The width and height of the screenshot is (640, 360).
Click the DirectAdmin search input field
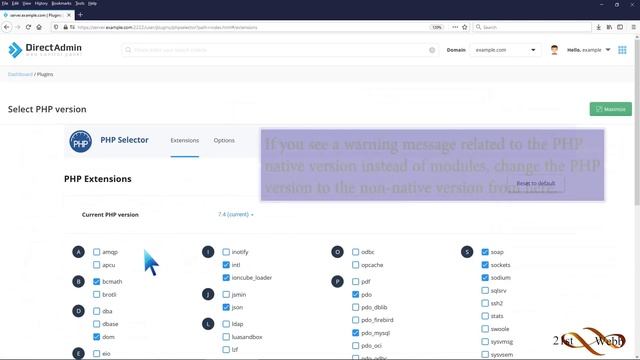[x=280, y=50]
